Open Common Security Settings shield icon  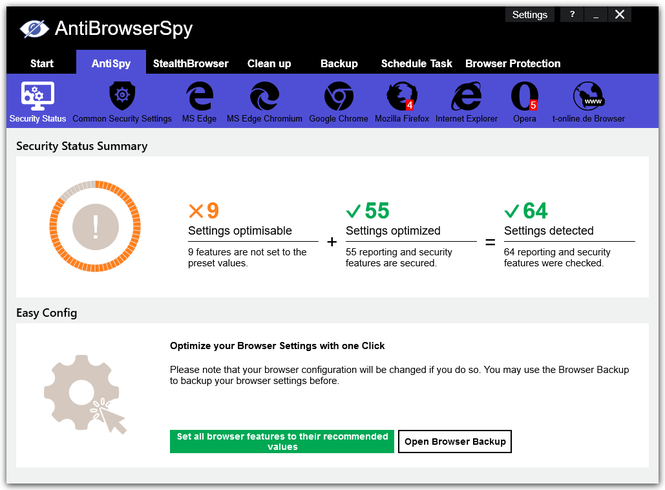(122, 96)
